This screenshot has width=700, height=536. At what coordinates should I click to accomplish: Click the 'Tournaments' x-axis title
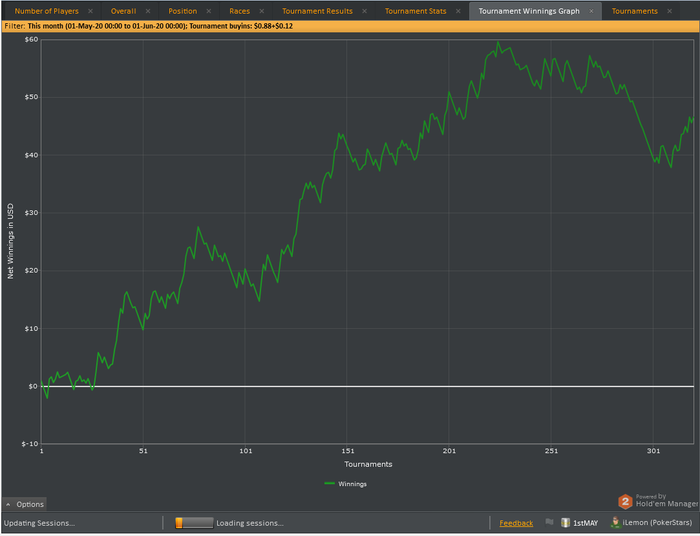tap(368, 464)
